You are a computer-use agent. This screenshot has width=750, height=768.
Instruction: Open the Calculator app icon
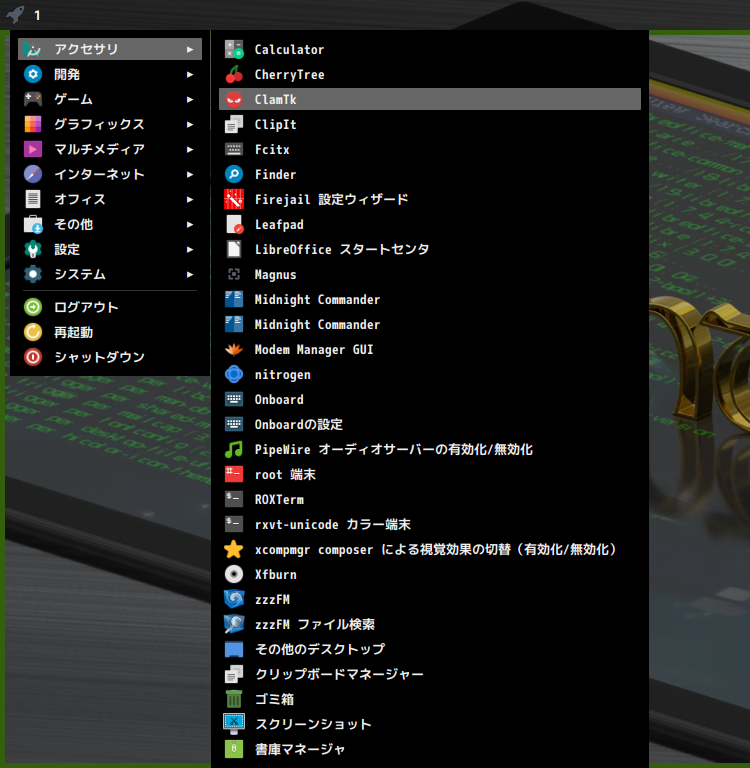(234, 49)
